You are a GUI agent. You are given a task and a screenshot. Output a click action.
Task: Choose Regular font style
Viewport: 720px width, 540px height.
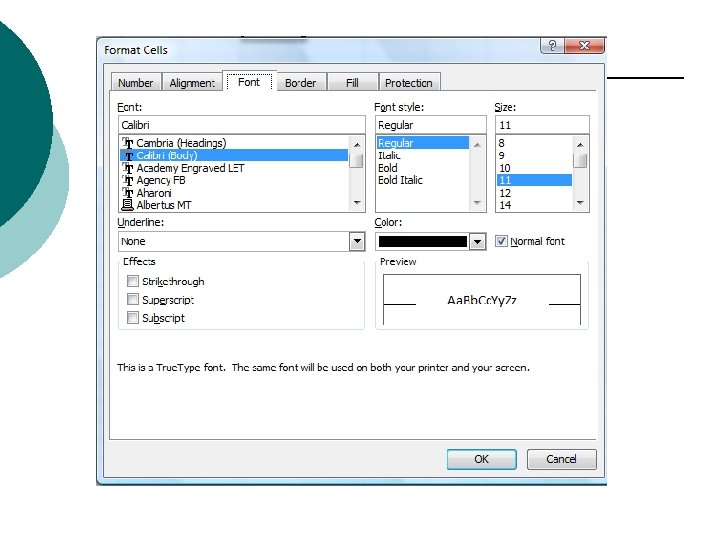(423, 143)
